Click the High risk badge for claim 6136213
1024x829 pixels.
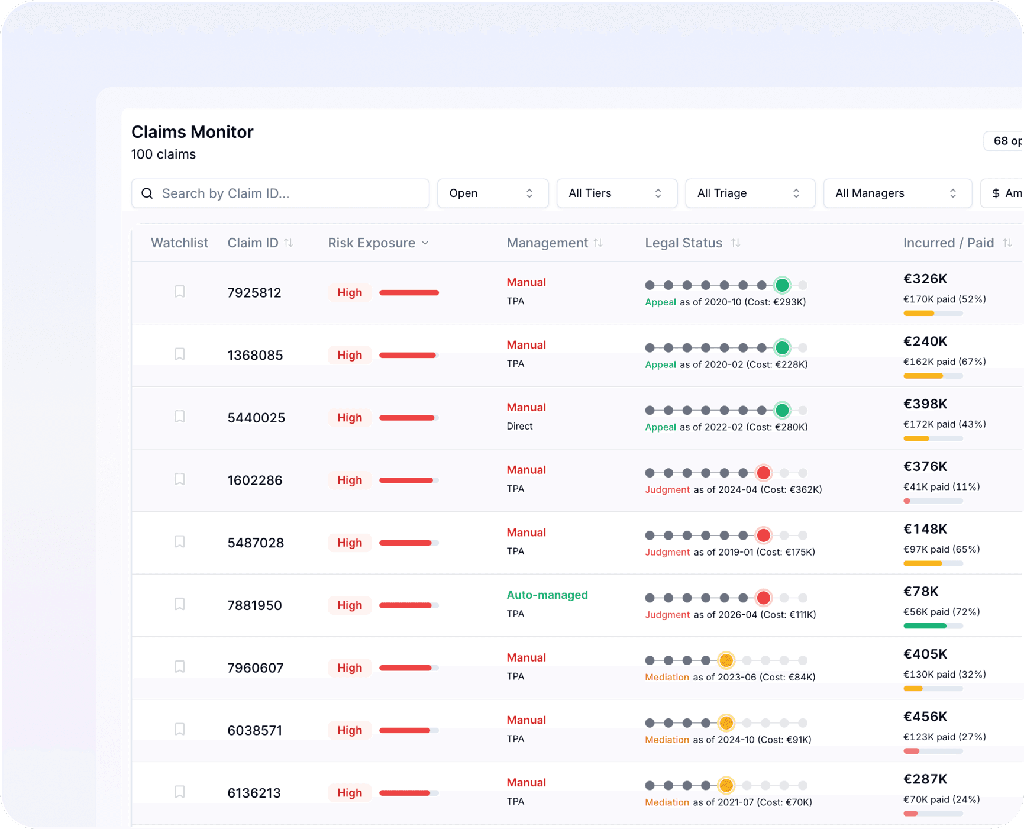(349, 792)
